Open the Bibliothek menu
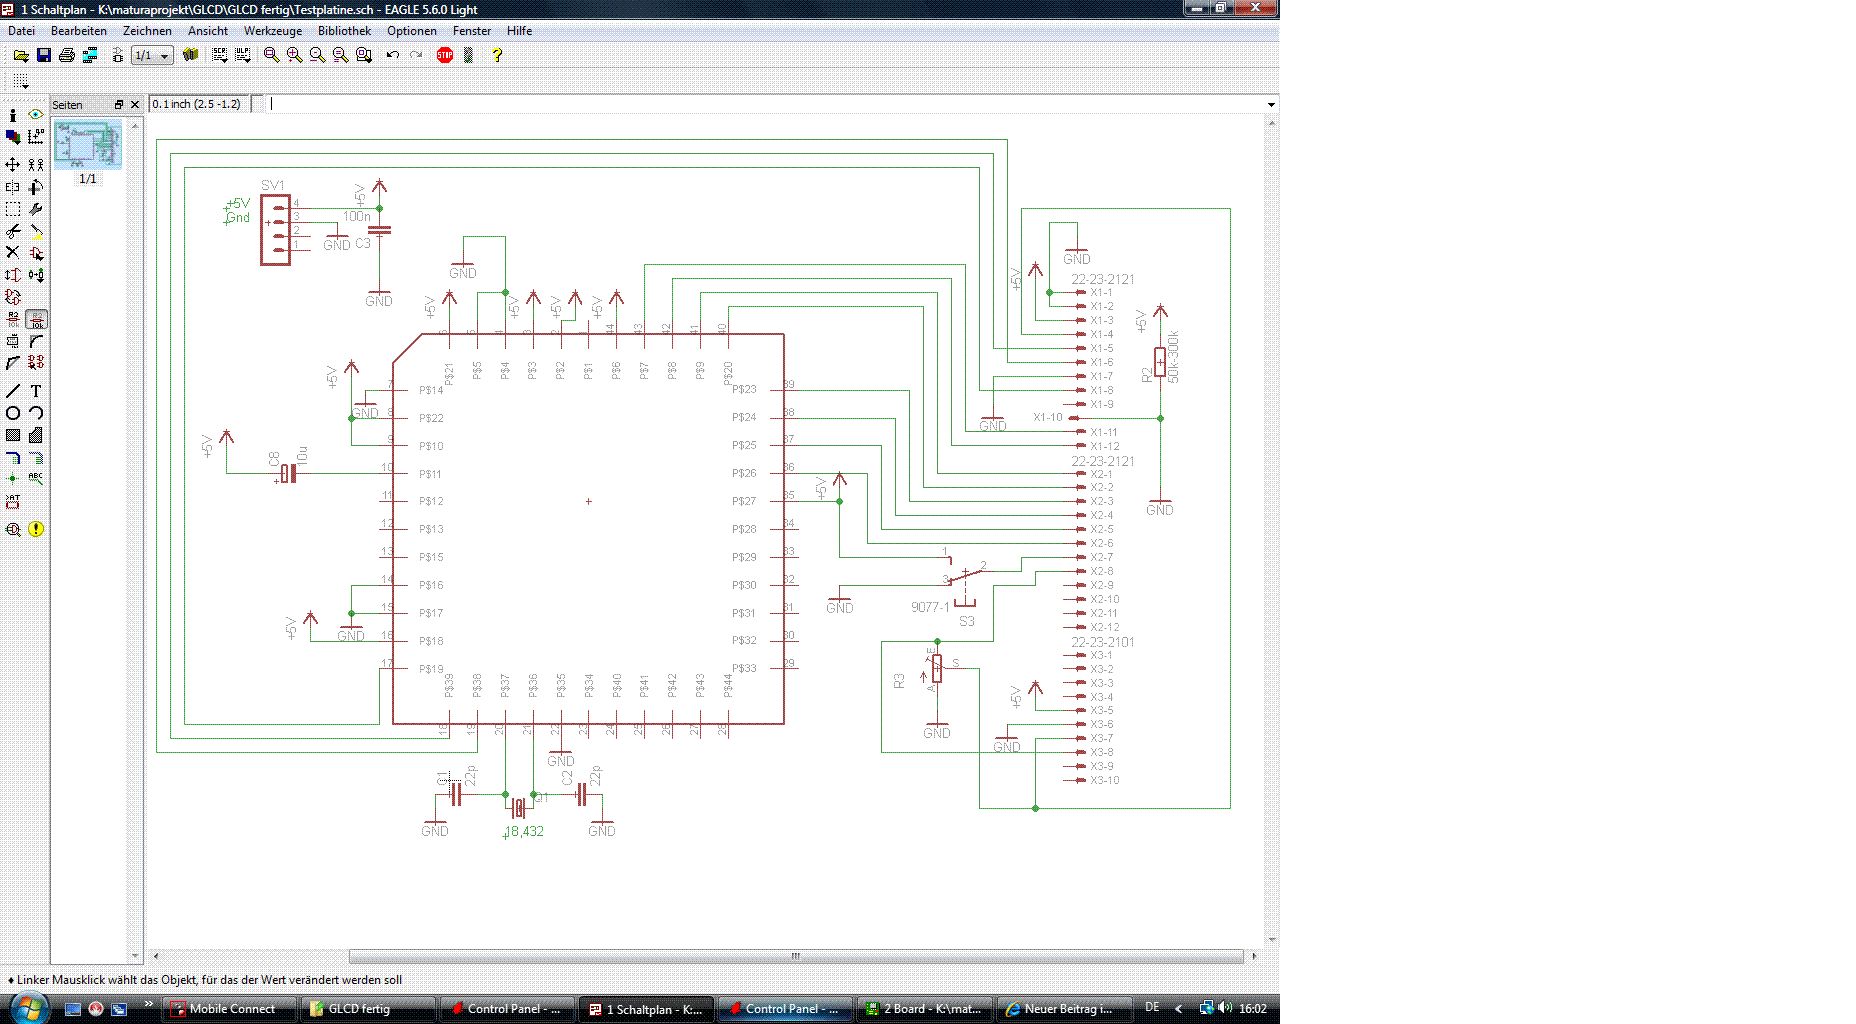The width and height of the screenshot is (1856, 1024). (x=344, y=31)
